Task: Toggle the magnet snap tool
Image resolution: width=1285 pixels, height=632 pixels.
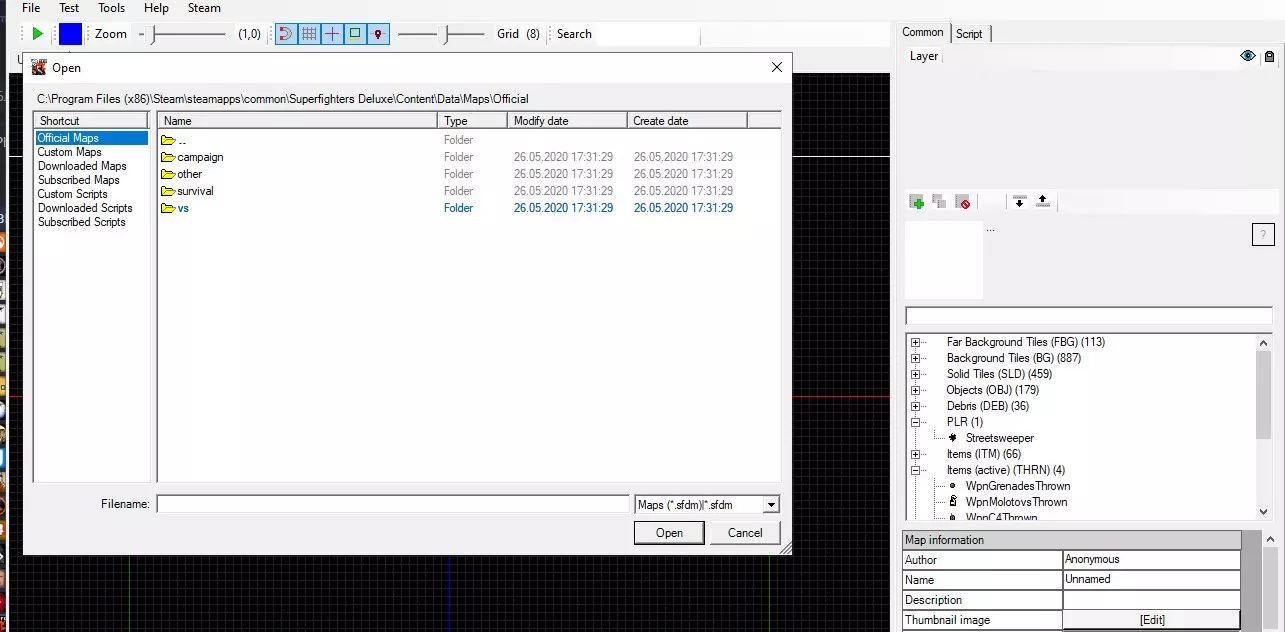Action: pos(286,34)
